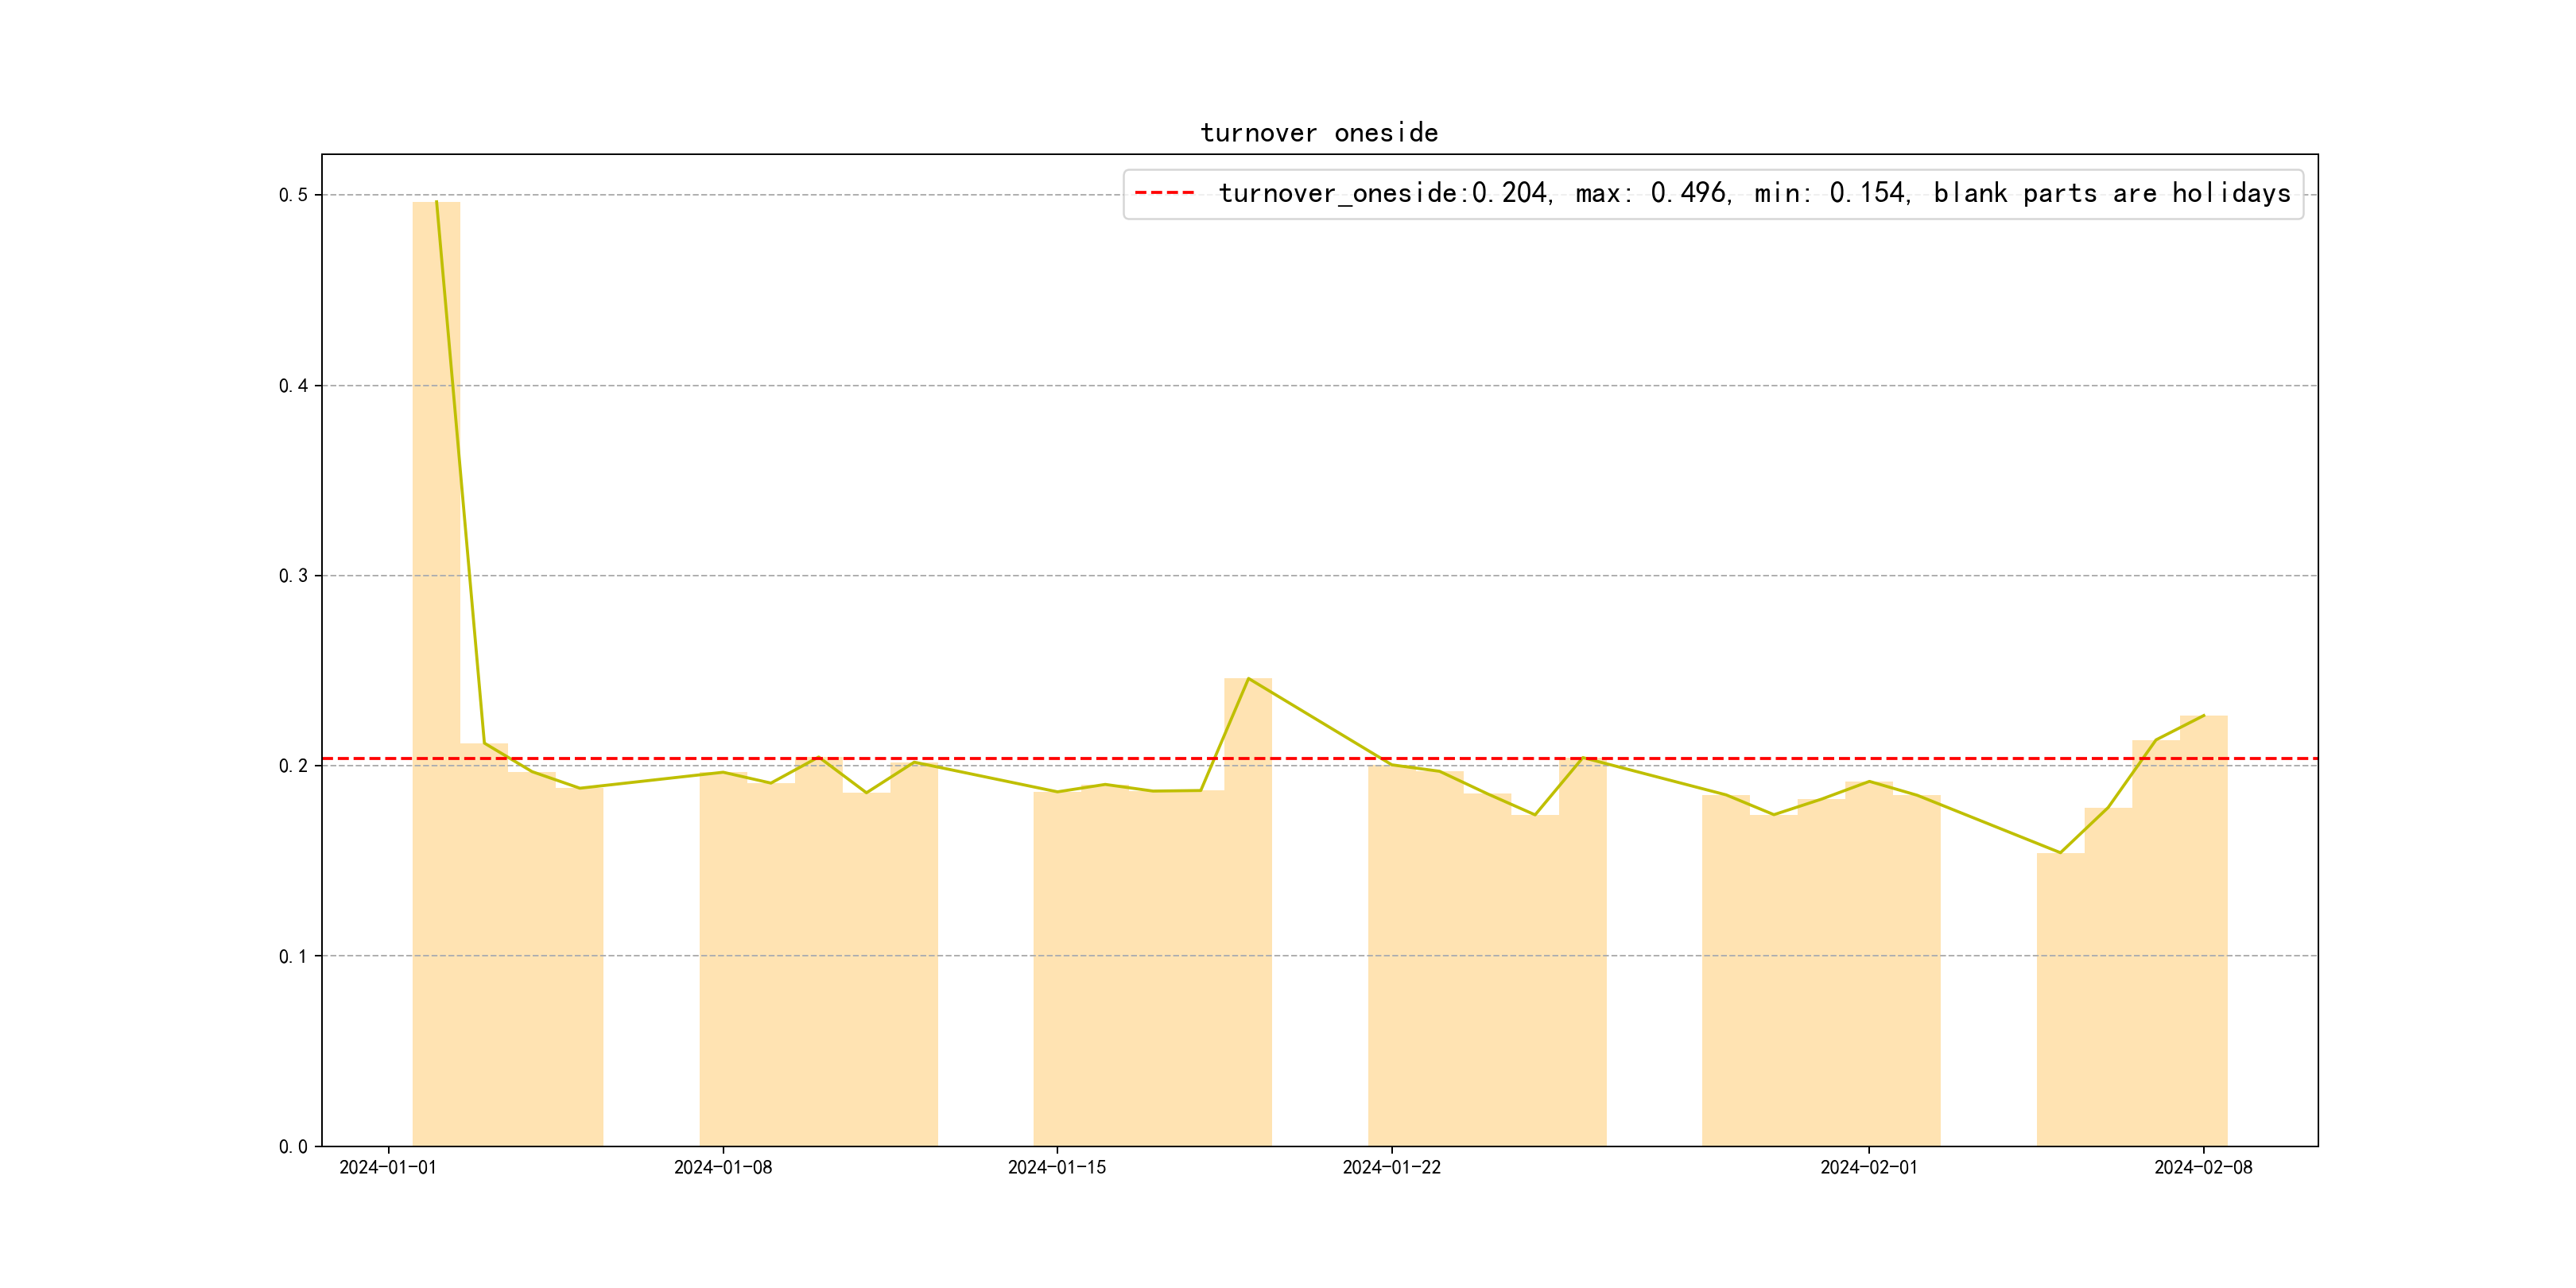The height and width of the screenshot is (1288, 2576).
Task: Click x-axis label 2024-01-08
Action: coord(722,1167)
